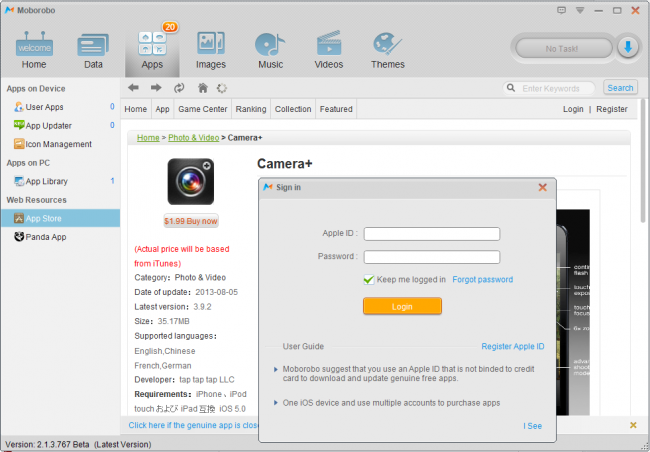Open the Music section

(270, 50)
